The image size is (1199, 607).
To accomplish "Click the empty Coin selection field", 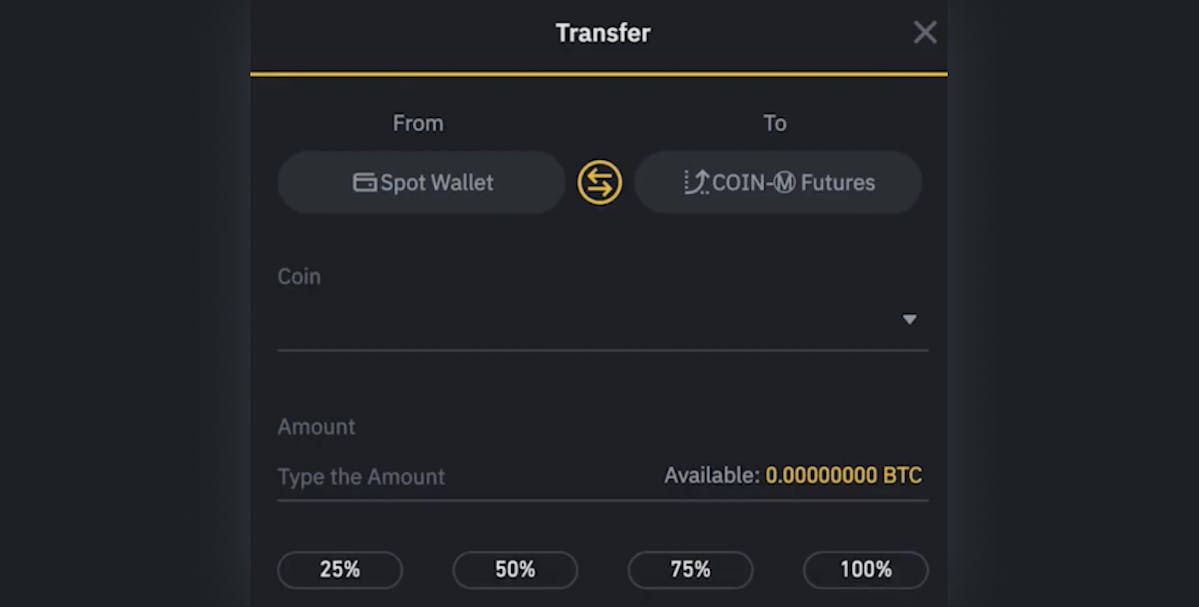I will pyautogui.click(x=603, y=320).
